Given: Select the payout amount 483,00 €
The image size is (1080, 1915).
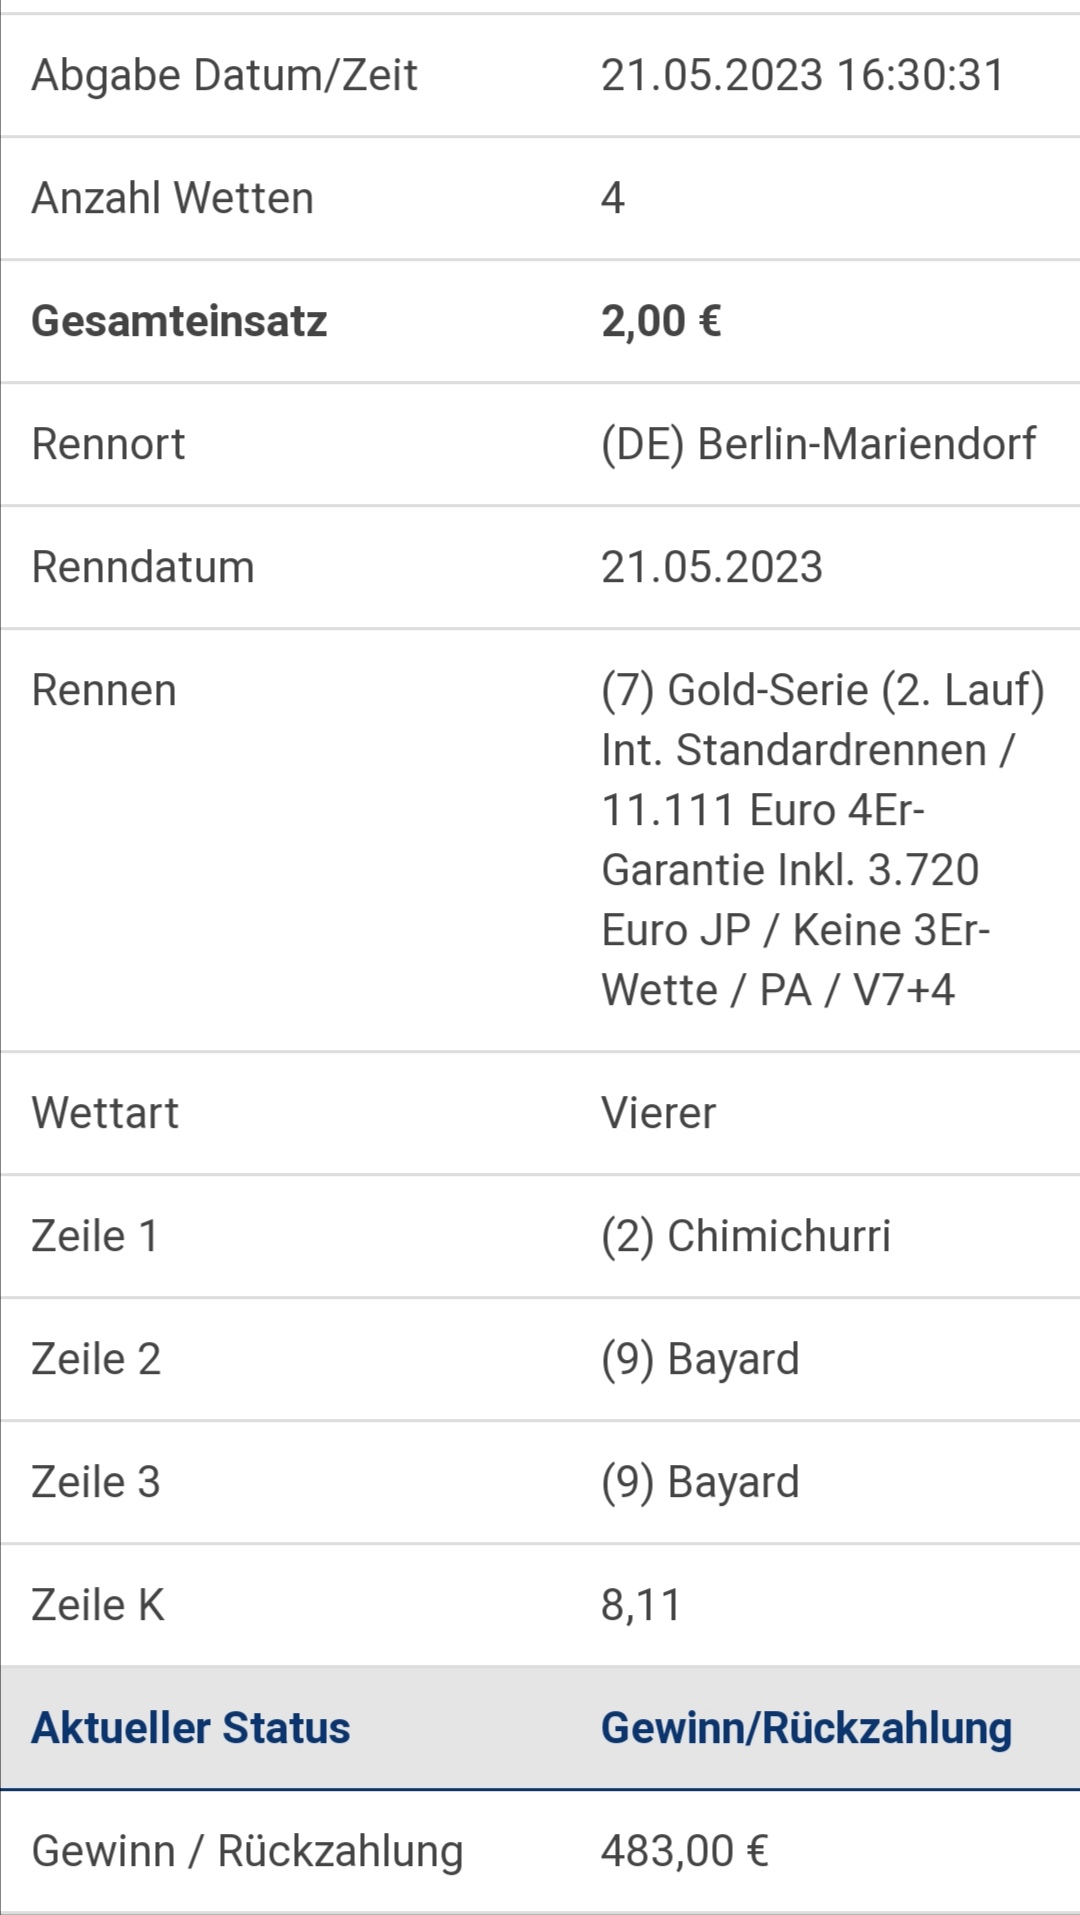Looking at the screenshot, I should pyautogui.click(x=684, y=1851).
